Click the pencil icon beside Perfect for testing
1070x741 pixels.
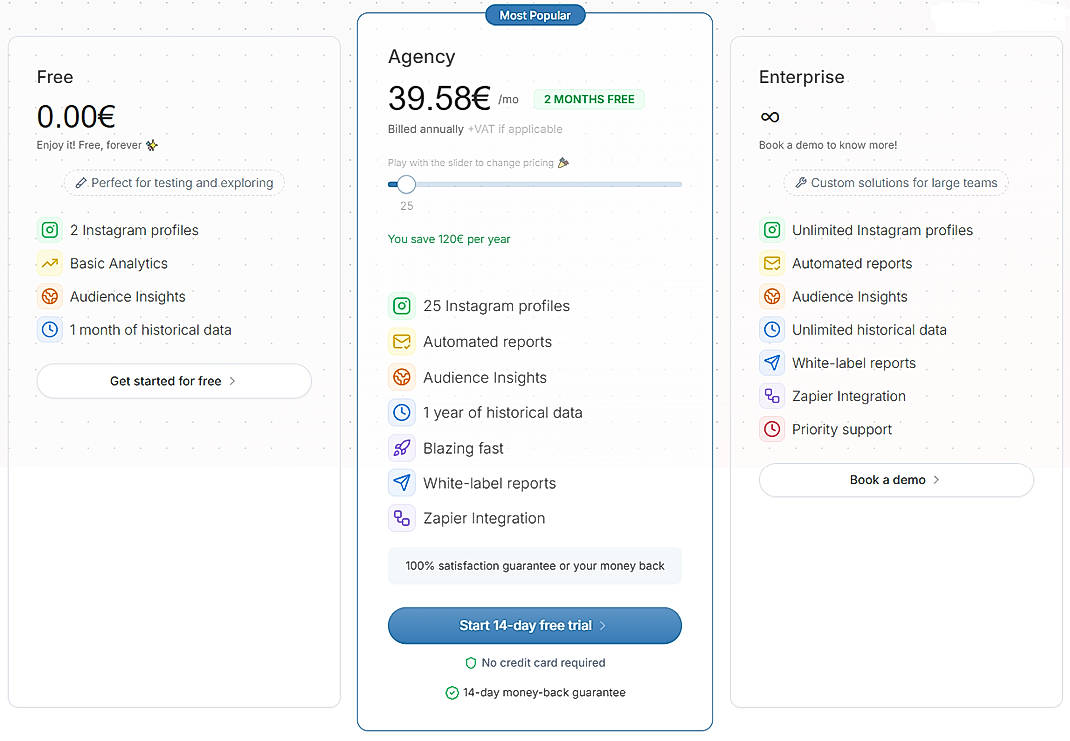click(81, 183)
